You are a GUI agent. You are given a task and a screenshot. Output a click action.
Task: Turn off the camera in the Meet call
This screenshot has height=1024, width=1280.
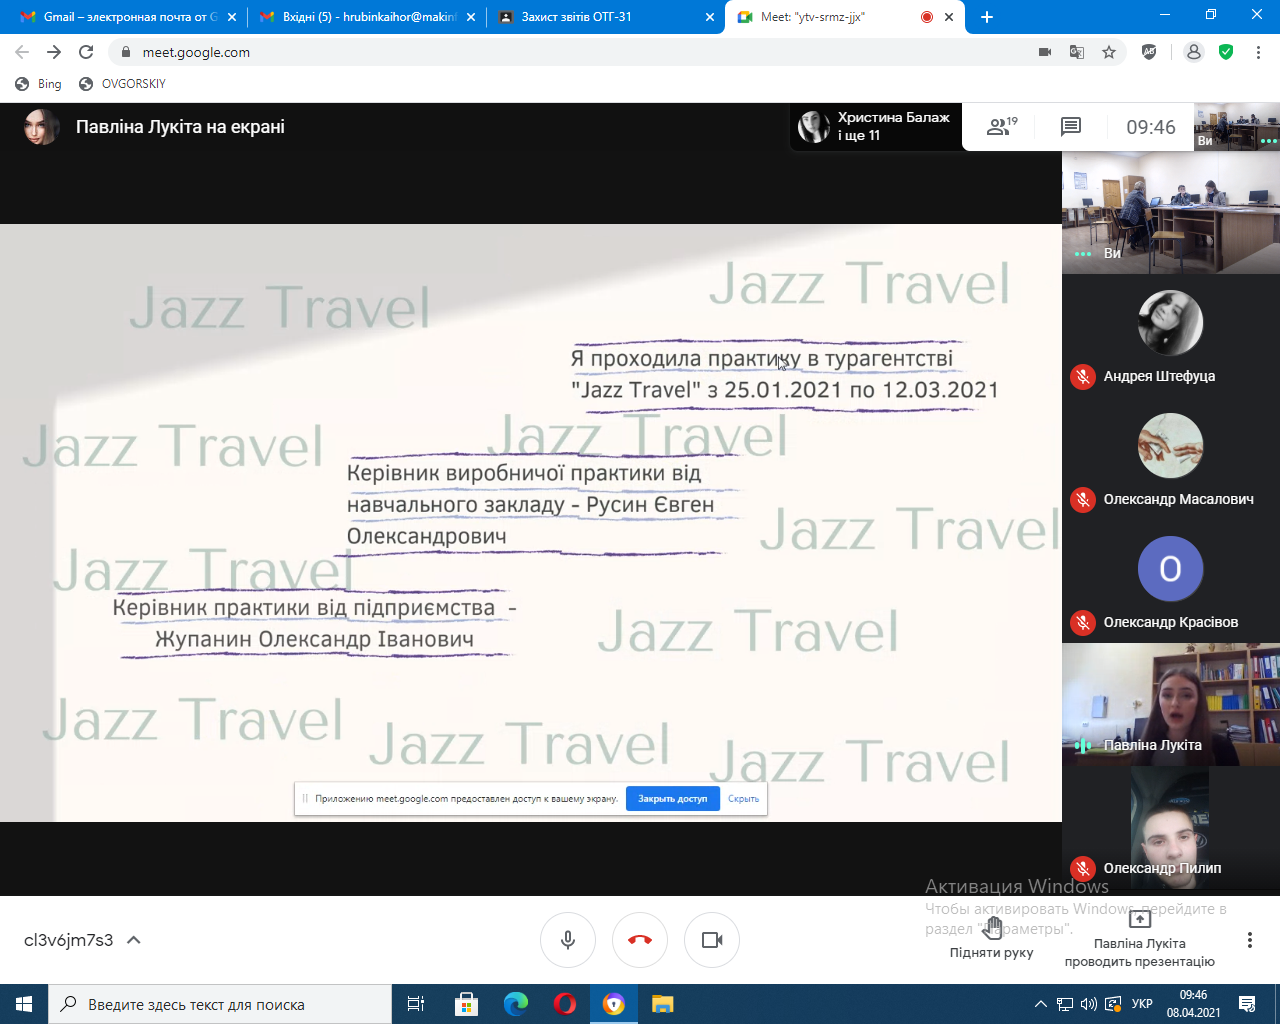click(712, 940)
